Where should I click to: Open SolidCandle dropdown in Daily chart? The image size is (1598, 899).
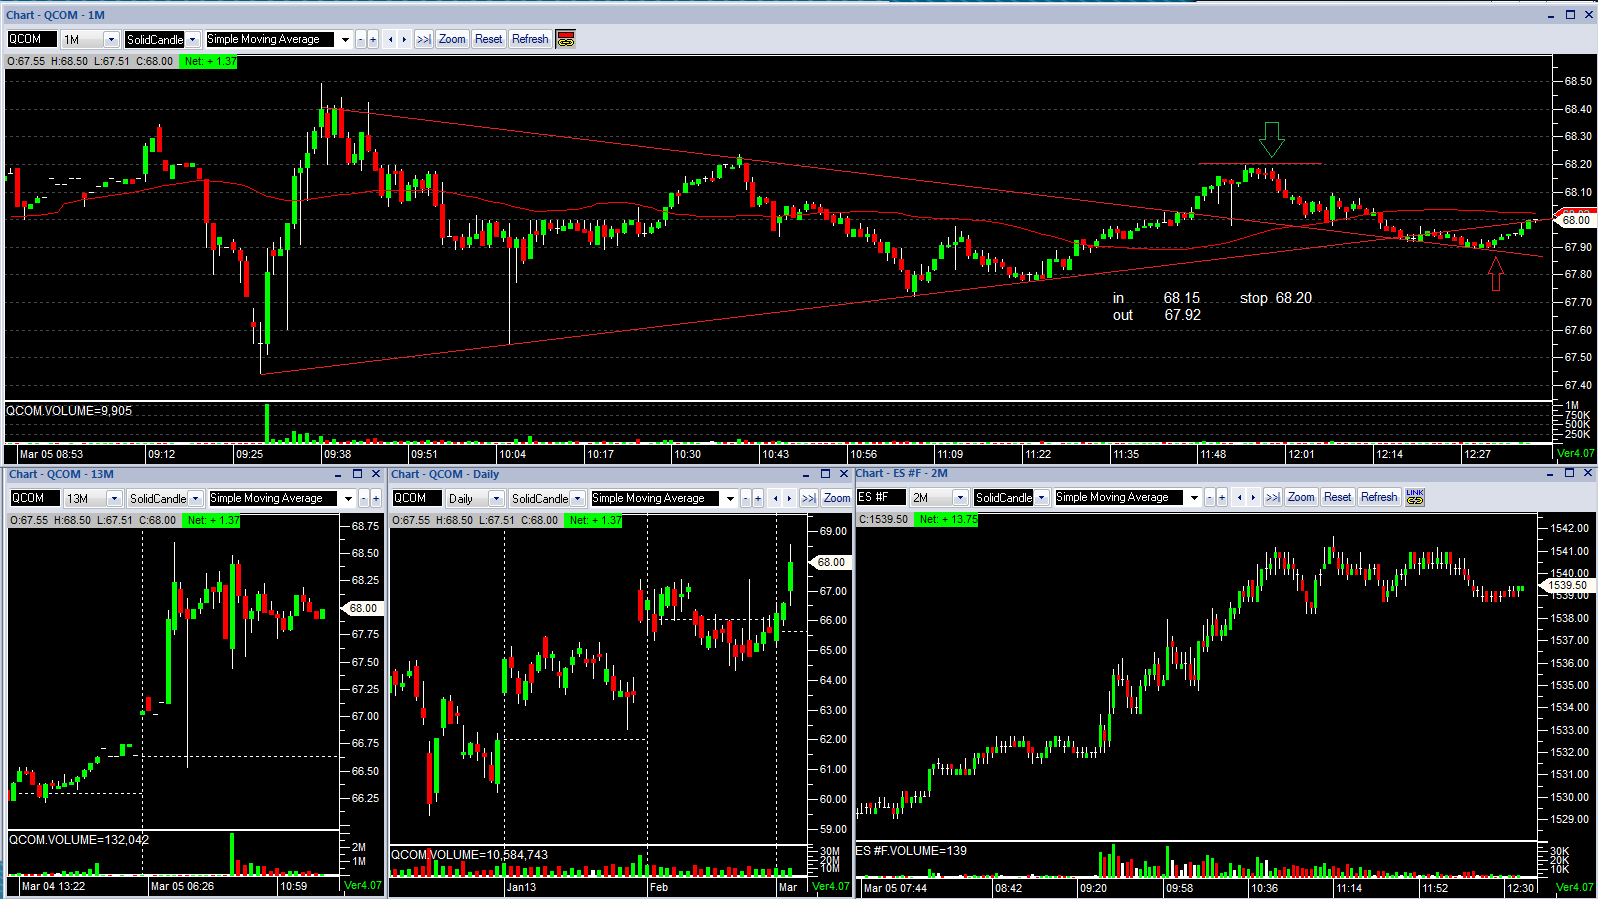[578, 498]
